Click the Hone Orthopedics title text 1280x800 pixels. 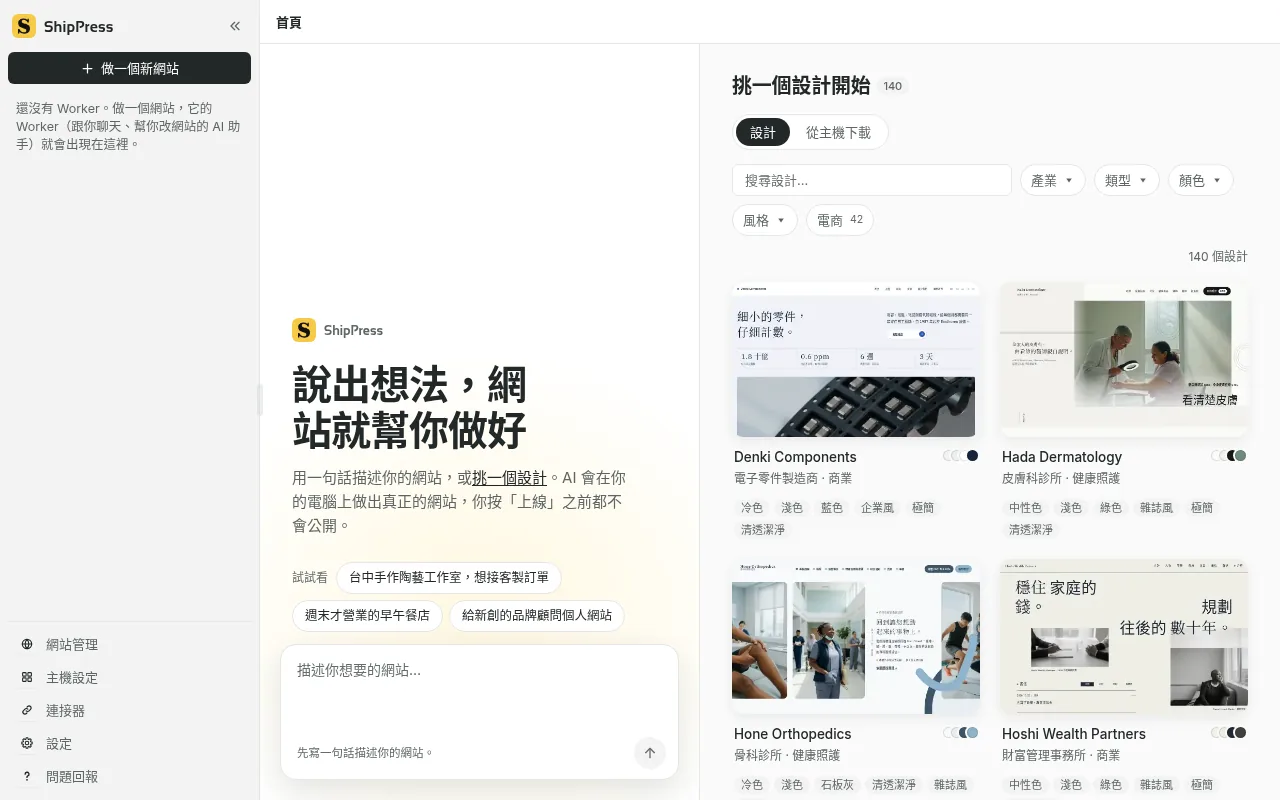pos(793,734)
